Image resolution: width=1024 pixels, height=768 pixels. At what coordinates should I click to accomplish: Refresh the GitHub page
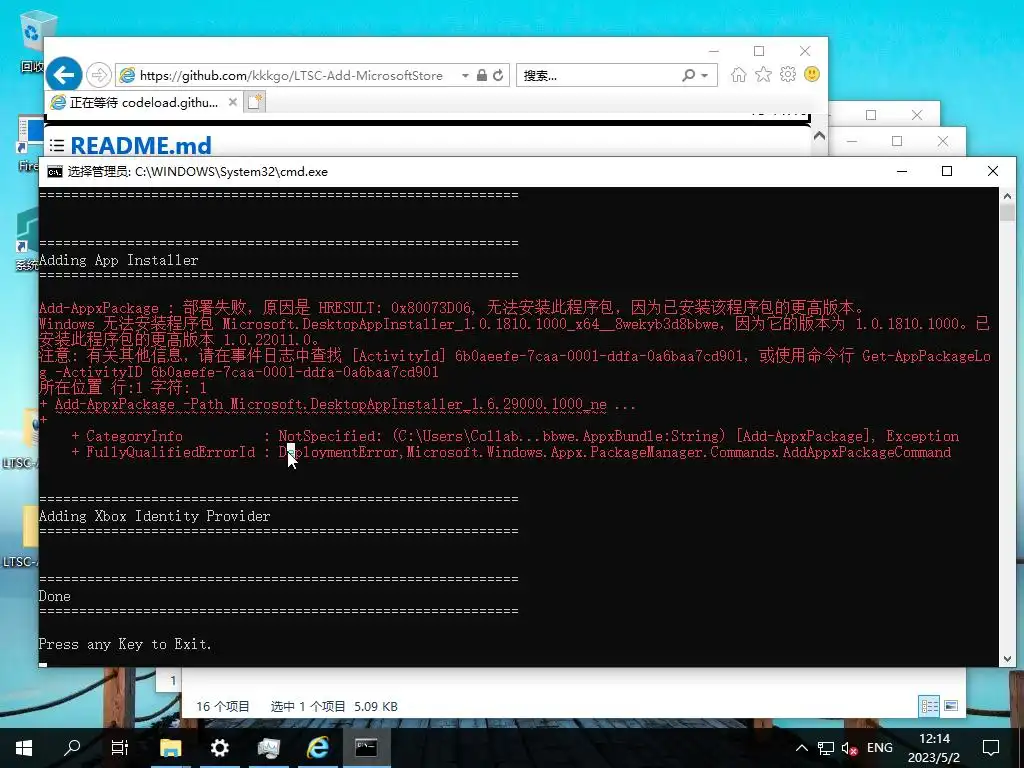[x=498, y=75]
